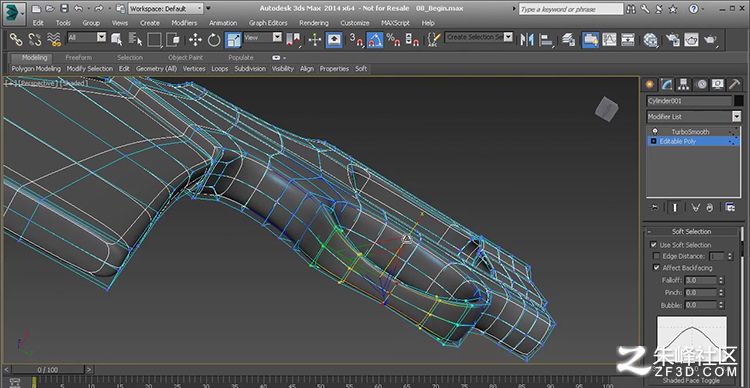Click the Open File icon
This screenshot has height=388, width=750.
coord(50,9)
